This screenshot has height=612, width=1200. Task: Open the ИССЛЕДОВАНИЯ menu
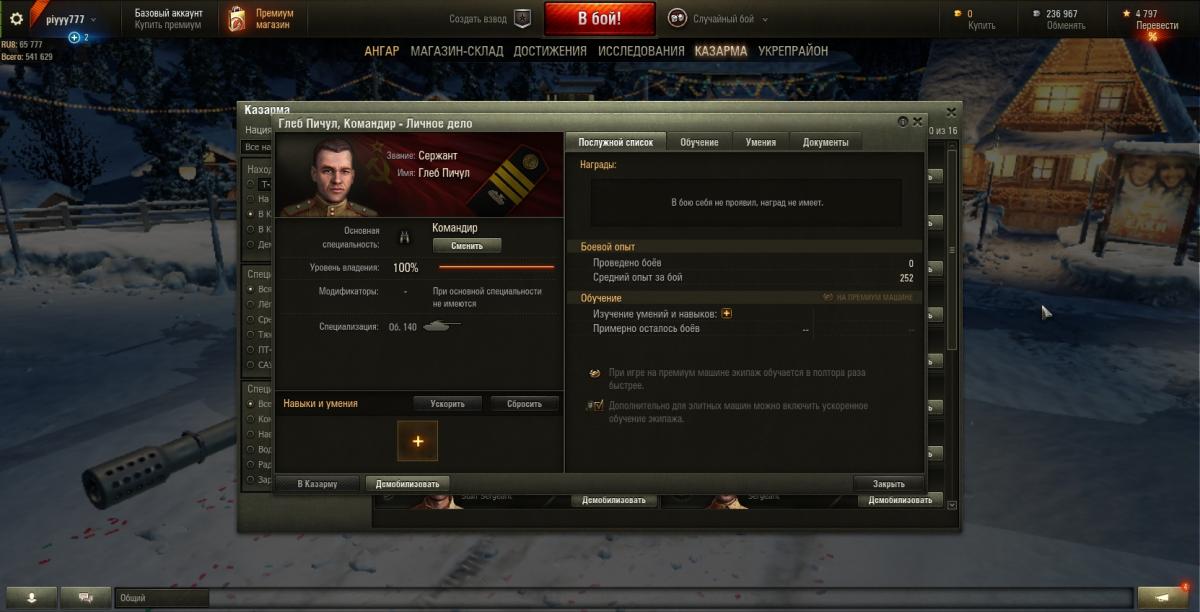(641, 51)
